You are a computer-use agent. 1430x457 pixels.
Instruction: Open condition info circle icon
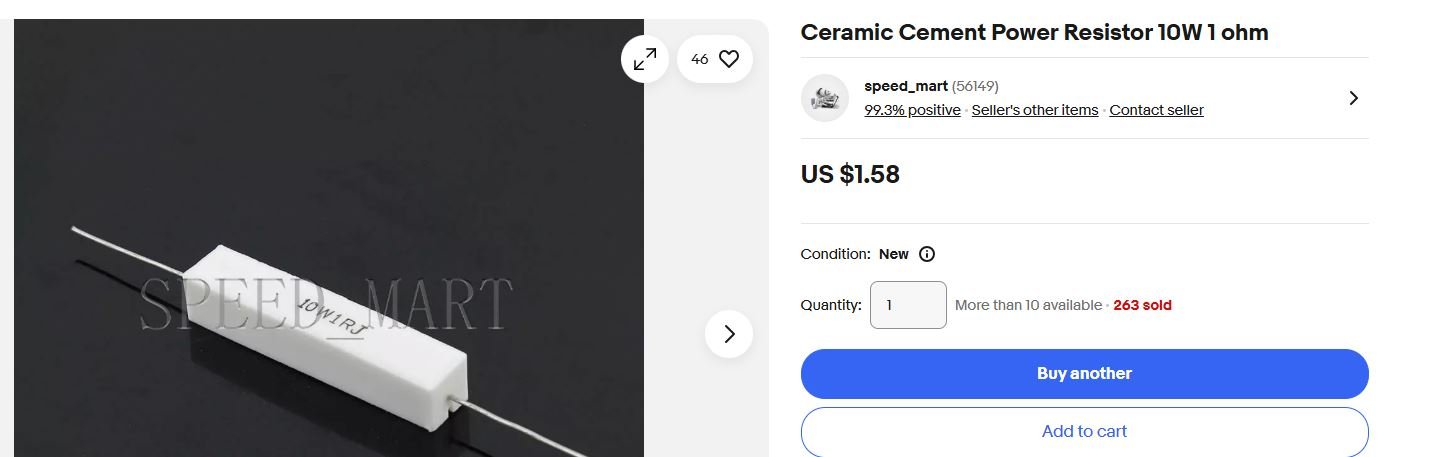(x=927, y=254)
